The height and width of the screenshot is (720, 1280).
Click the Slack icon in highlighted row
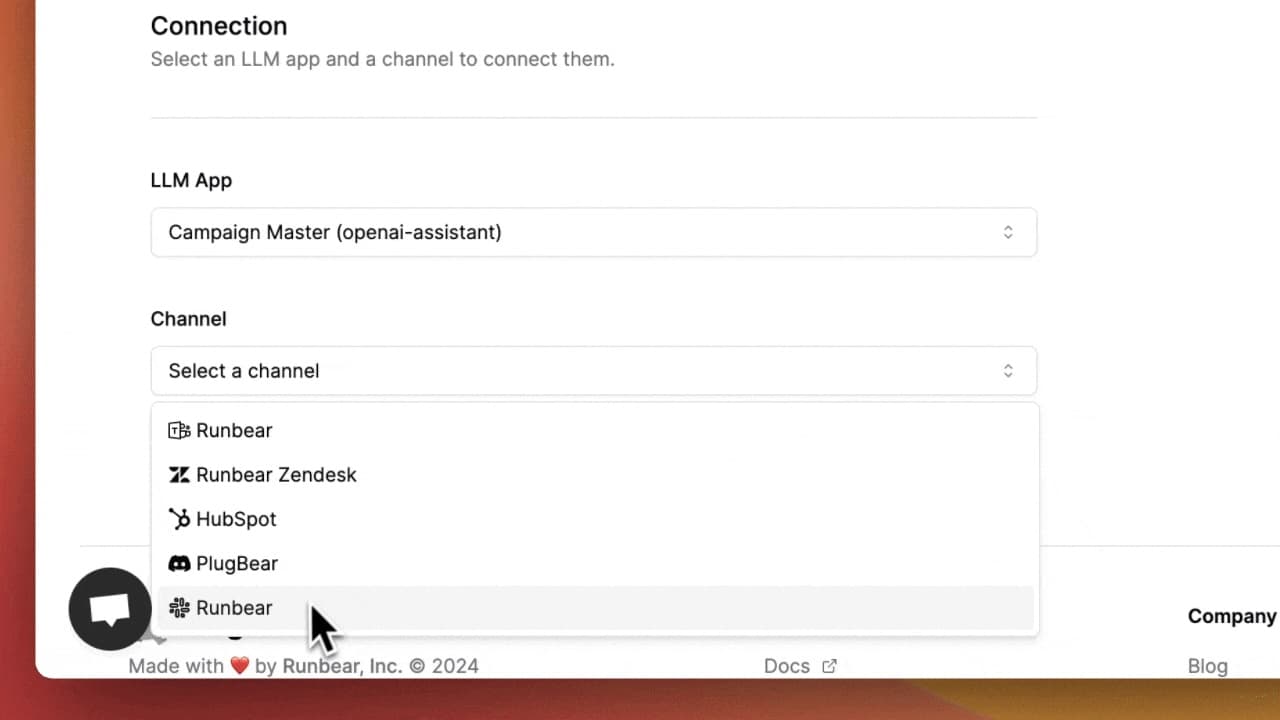[179, 608]
